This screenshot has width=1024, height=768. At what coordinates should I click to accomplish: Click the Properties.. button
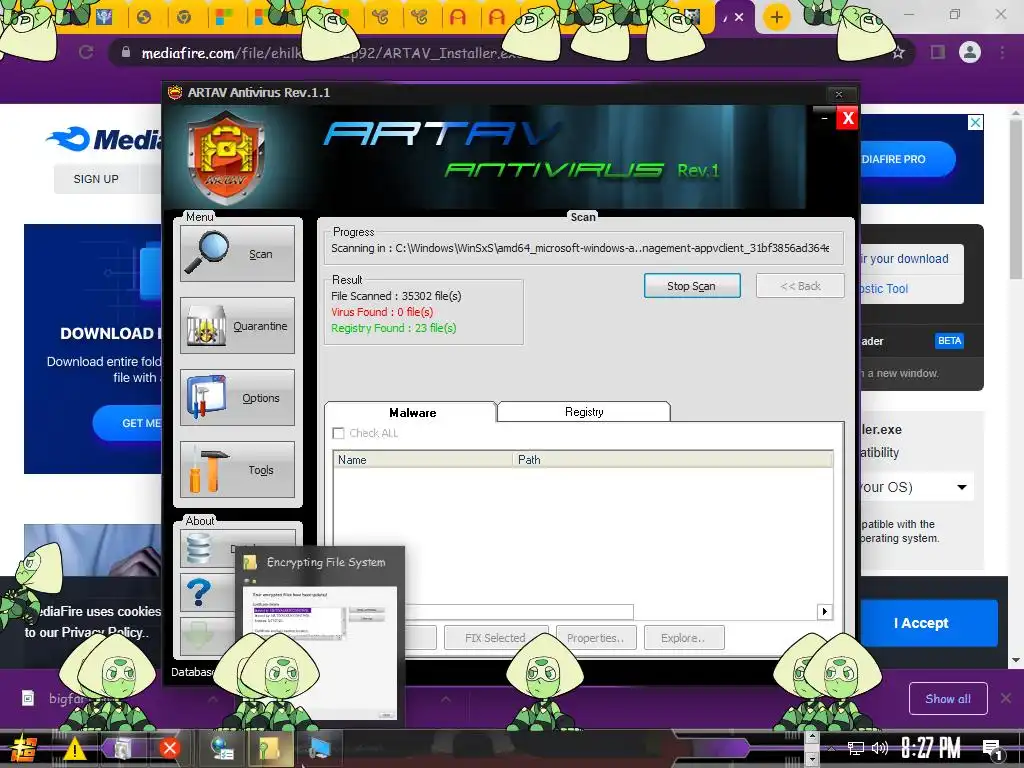[596, 637]
